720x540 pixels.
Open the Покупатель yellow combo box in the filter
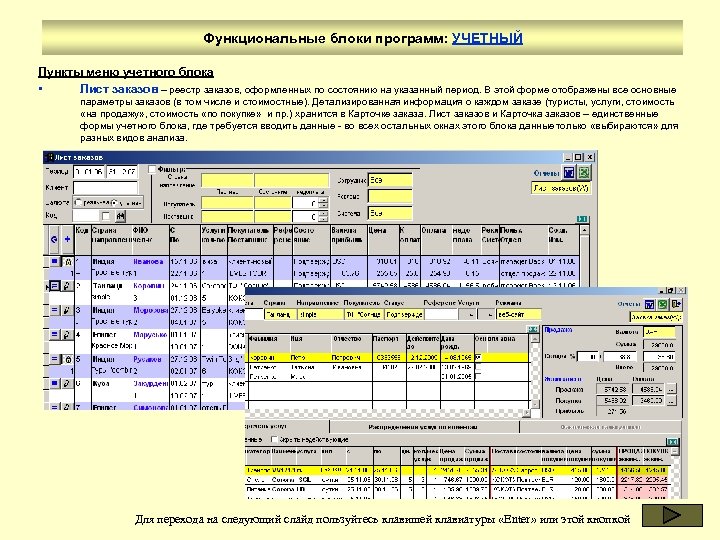227,203
